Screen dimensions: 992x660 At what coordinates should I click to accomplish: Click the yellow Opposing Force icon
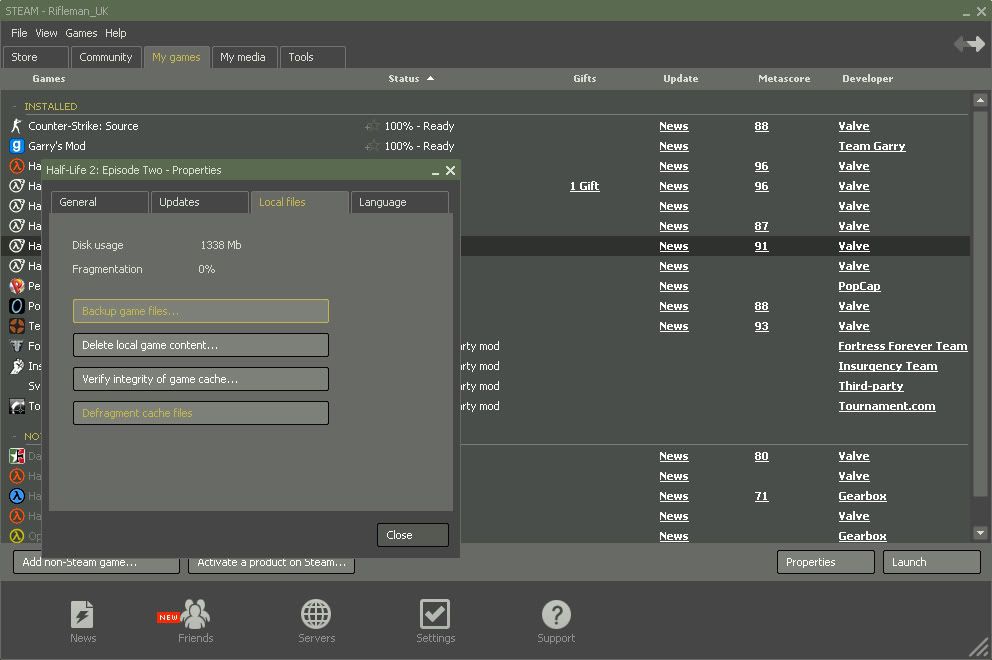click(16, 536)
